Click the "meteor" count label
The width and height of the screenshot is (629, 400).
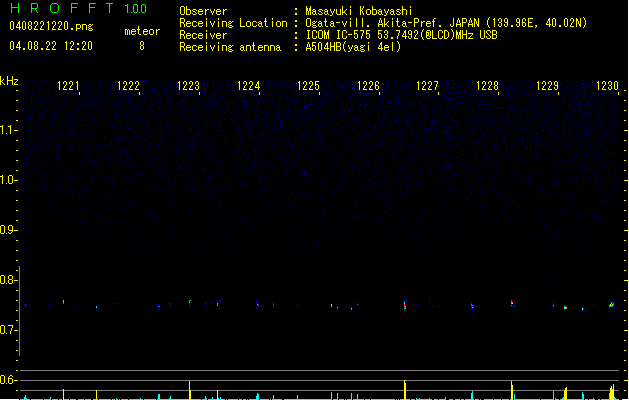click(142, 31)
